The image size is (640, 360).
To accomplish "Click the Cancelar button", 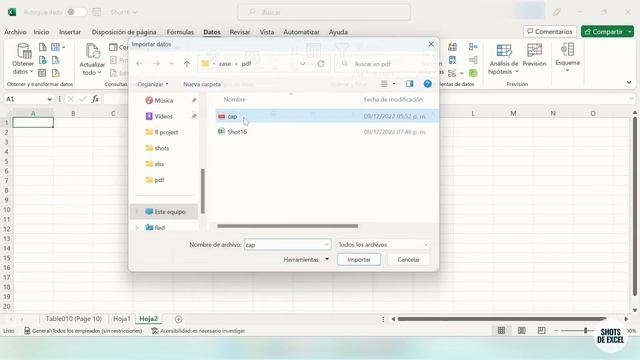I will (408, 260).
